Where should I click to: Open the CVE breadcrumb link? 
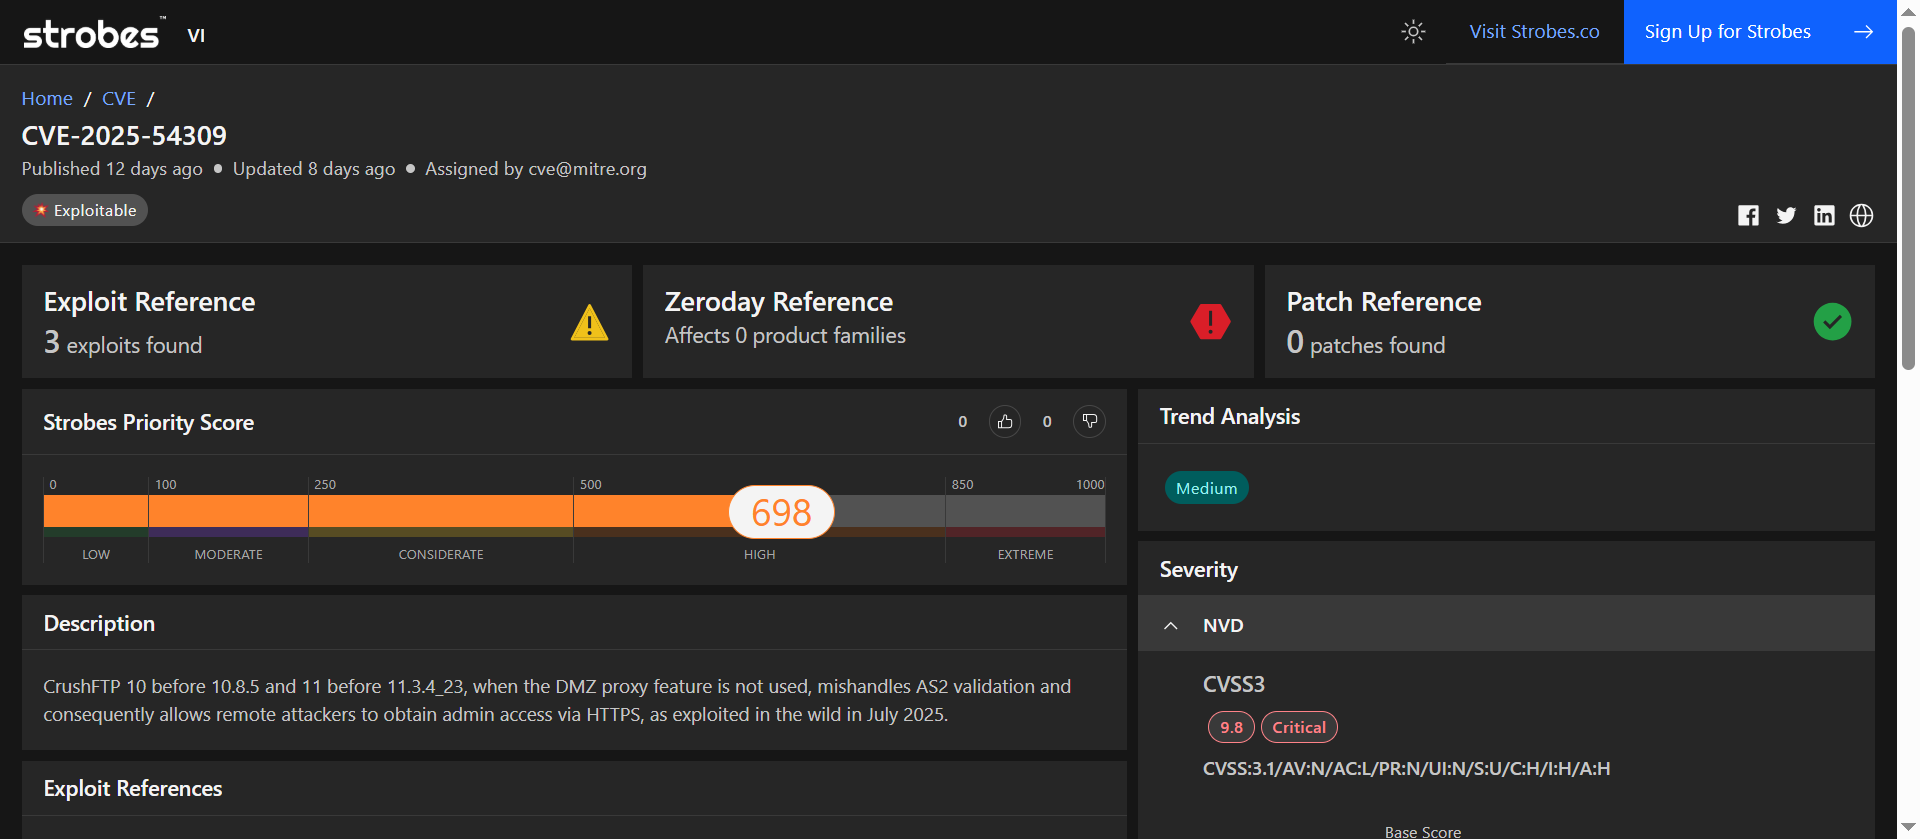pyautogui.click(x=119, y=99)
